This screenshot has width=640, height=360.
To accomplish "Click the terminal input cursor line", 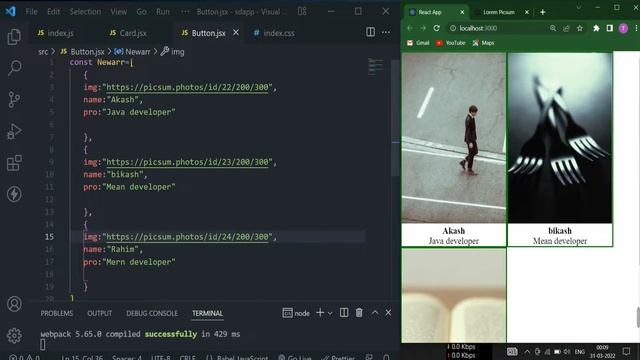I will tap(43, 345).
